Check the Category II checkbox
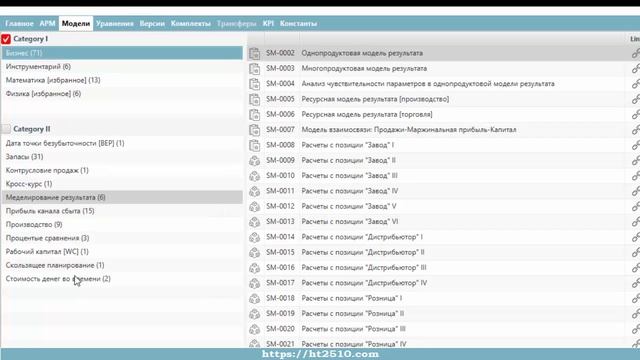The image size is (640, 360). 6,129
